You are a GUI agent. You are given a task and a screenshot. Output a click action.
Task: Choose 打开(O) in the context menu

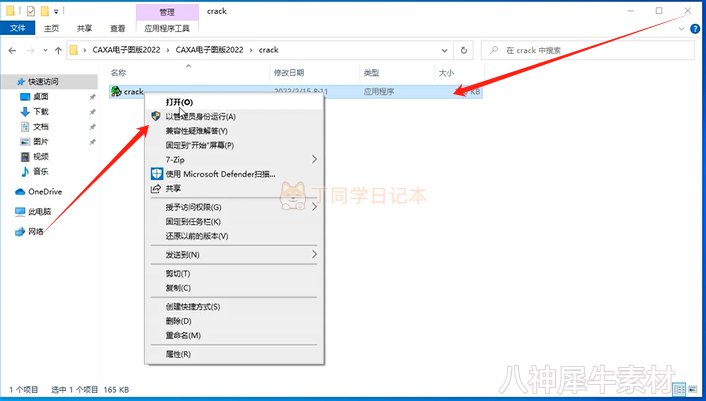coord(234,102)
